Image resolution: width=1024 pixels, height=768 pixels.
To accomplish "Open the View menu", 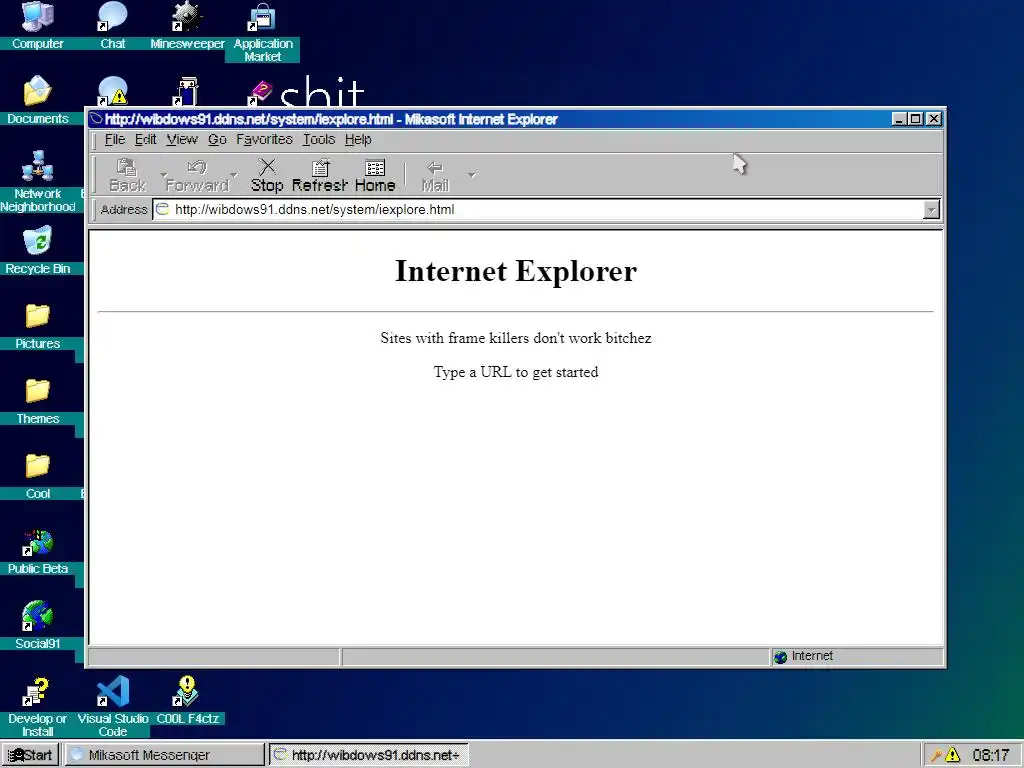I will tap(182, 139).
